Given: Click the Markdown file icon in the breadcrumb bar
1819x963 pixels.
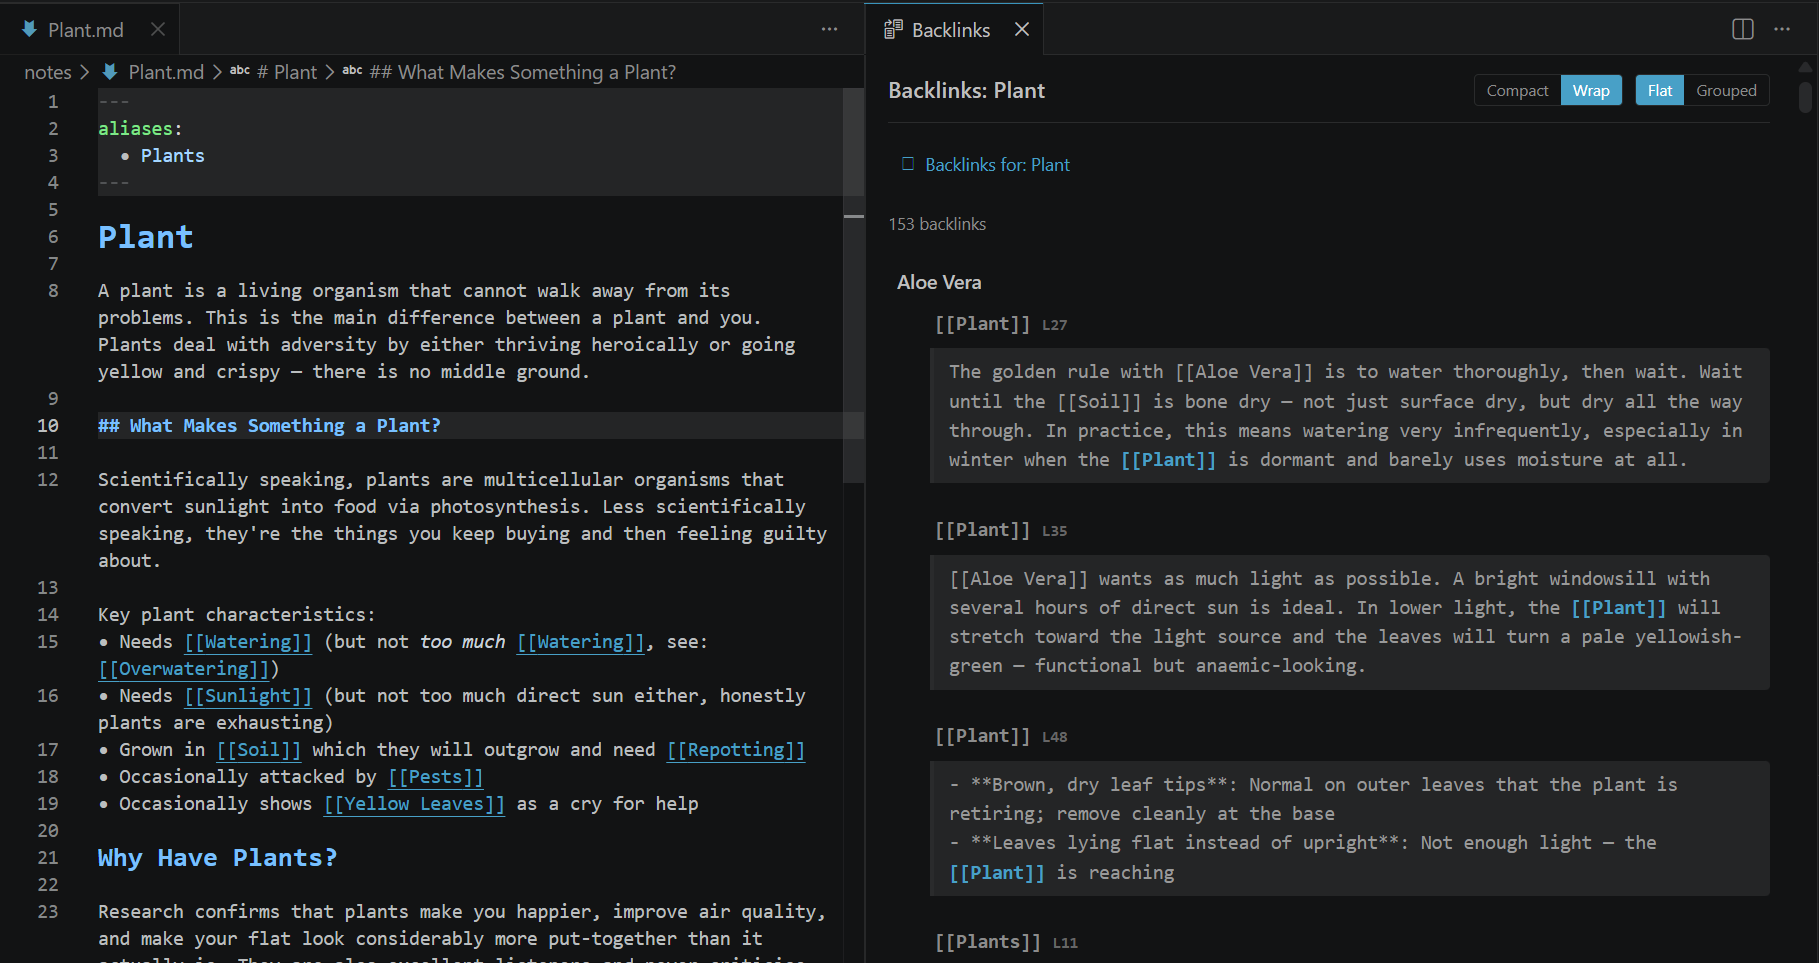Looking at the screenshot, I should pos(109,71).
